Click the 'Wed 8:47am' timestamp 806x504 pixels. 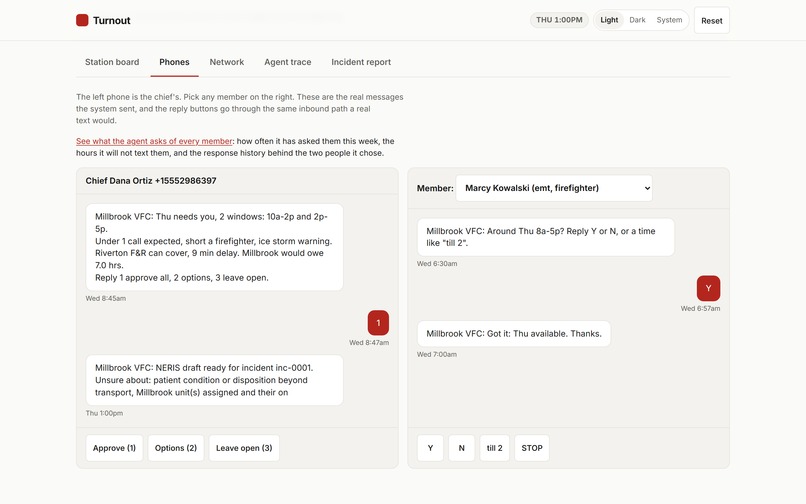pyautogui.click(x=369, y=343)
